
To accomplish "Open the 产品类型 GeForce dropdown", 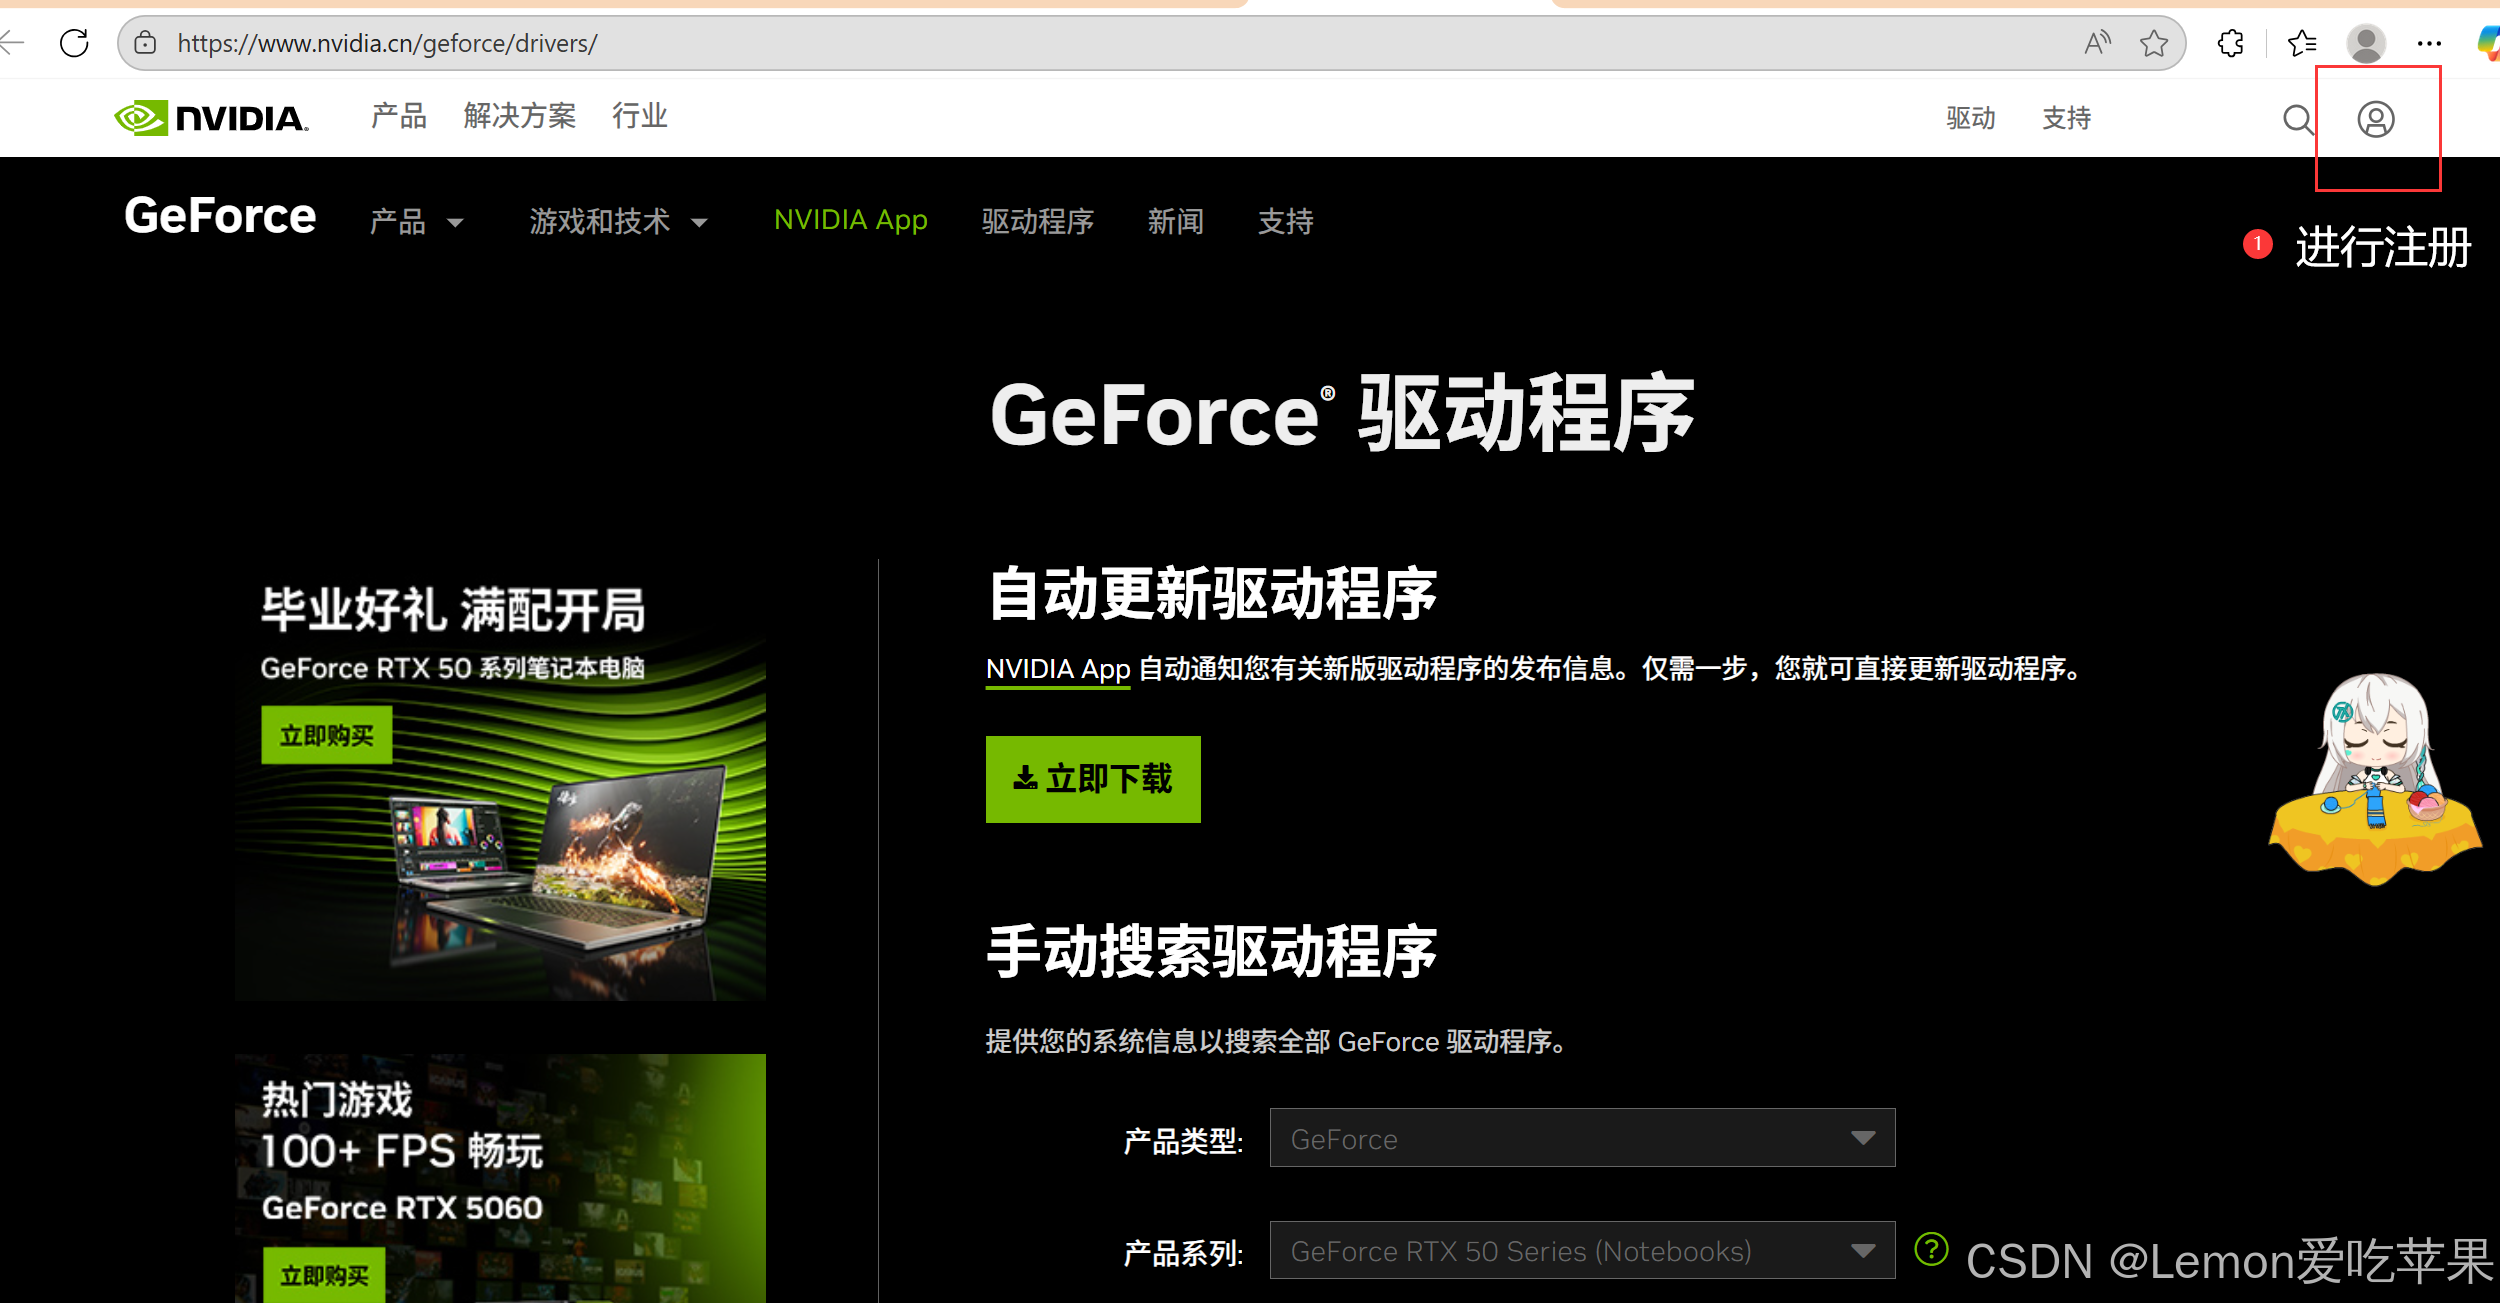I will click(x=1582, y=1138).
